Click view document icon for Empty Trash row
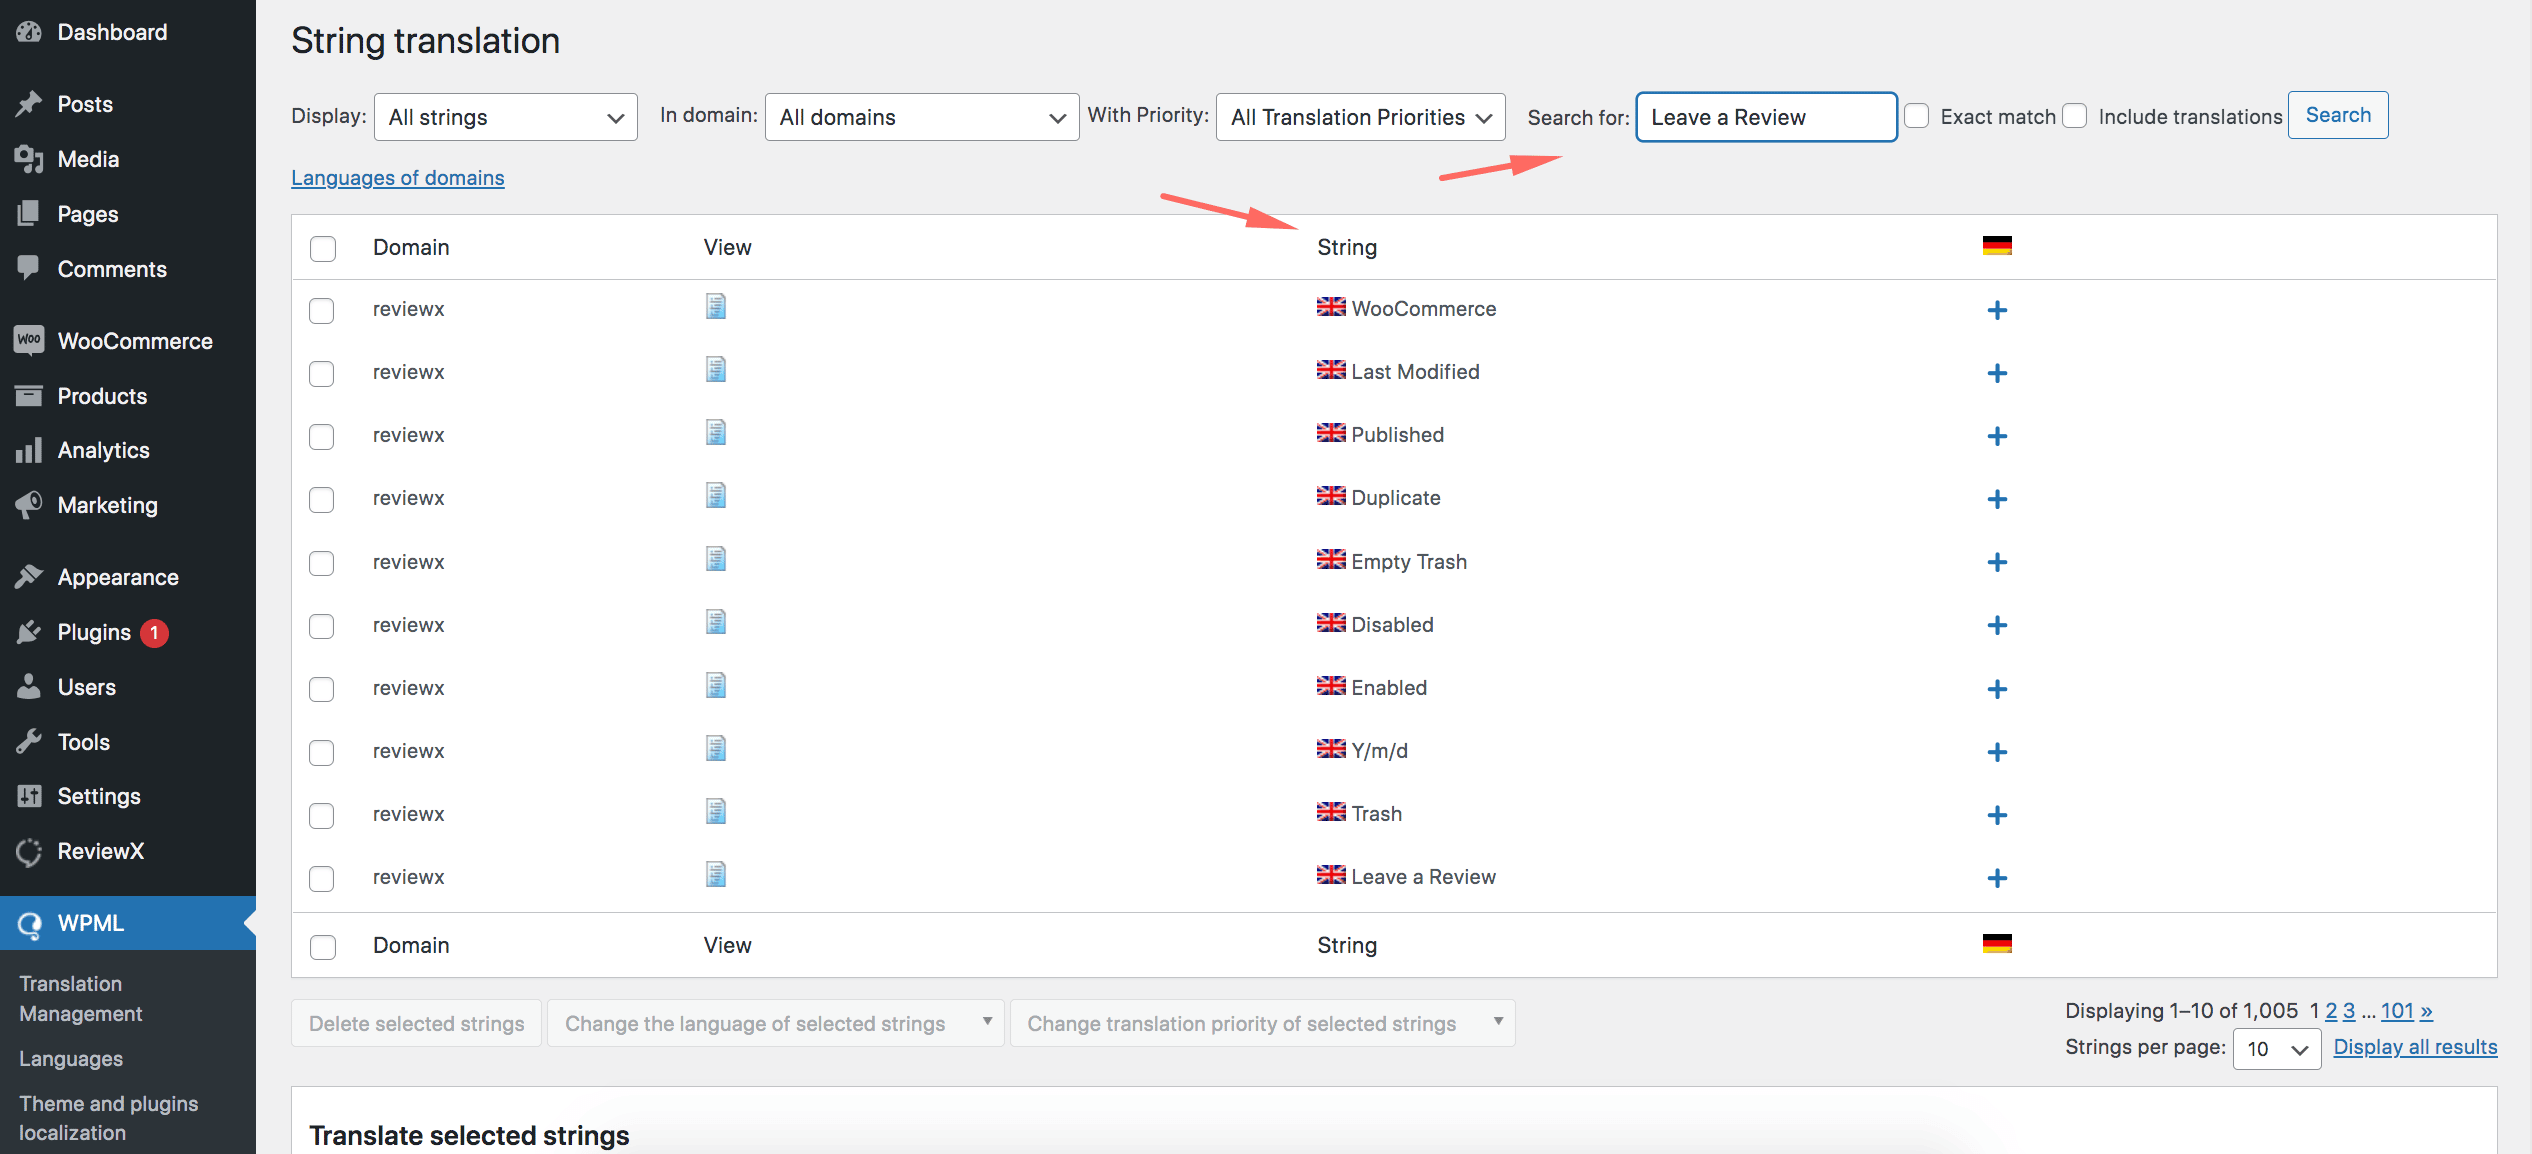 pyautogui.click(x=715, y=559)
